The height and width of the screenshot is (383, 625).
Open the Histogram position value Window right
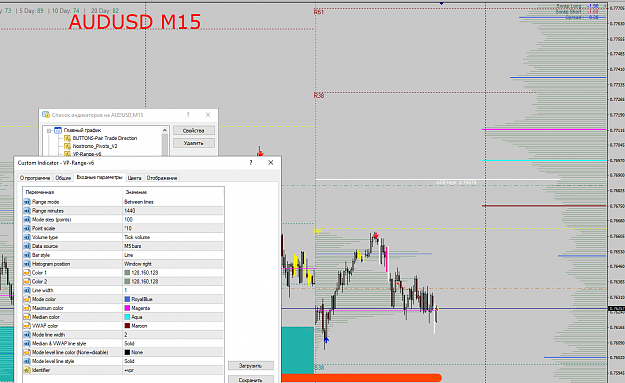[173, 264]
